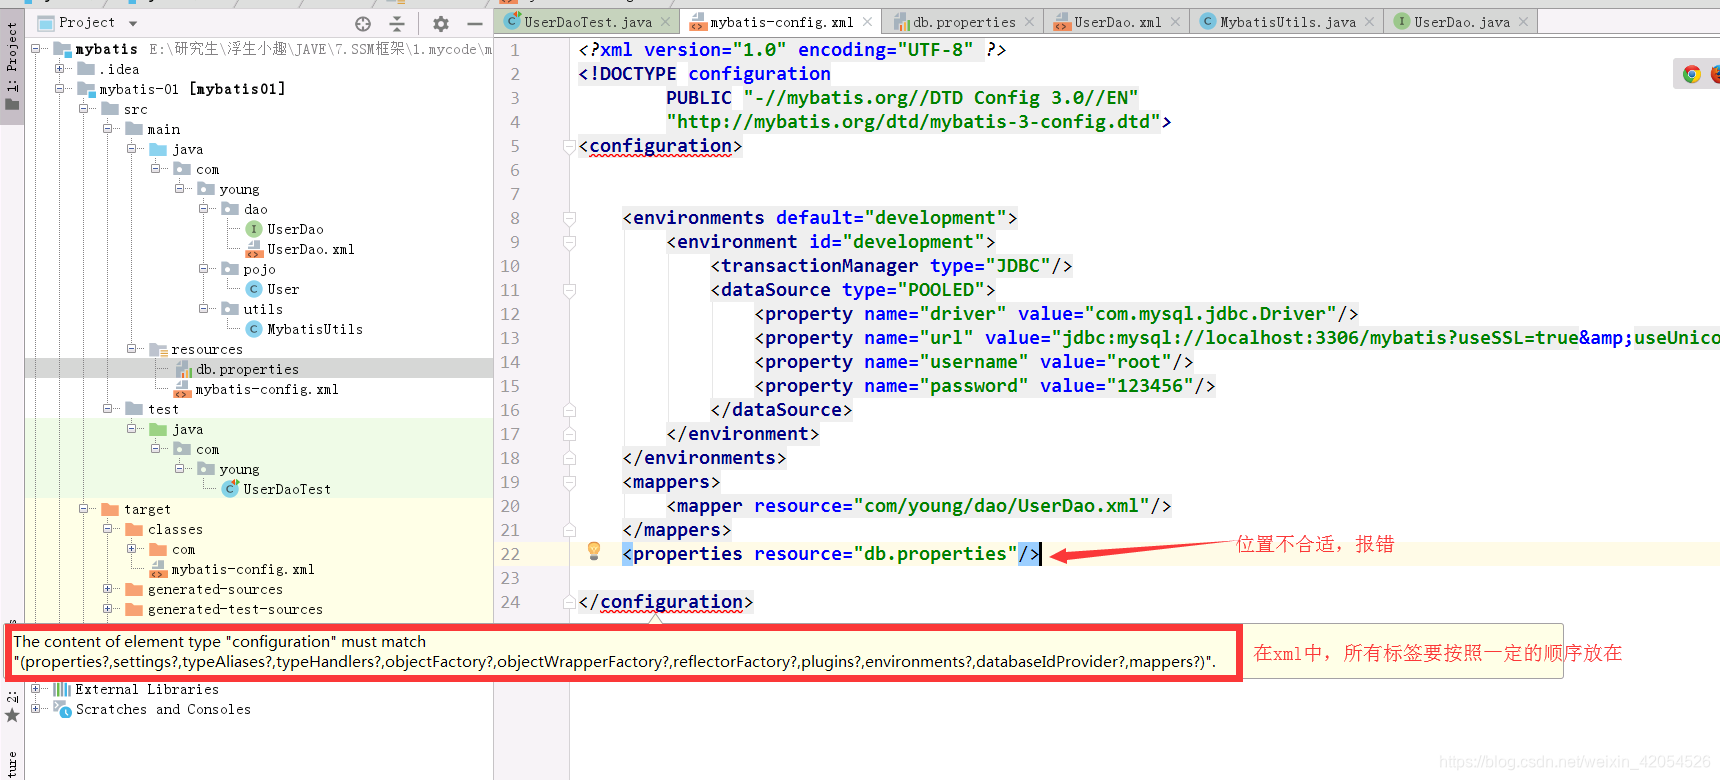Switch to UserDaoTest.java tab
1720x780 pixels.
(588, 22)
